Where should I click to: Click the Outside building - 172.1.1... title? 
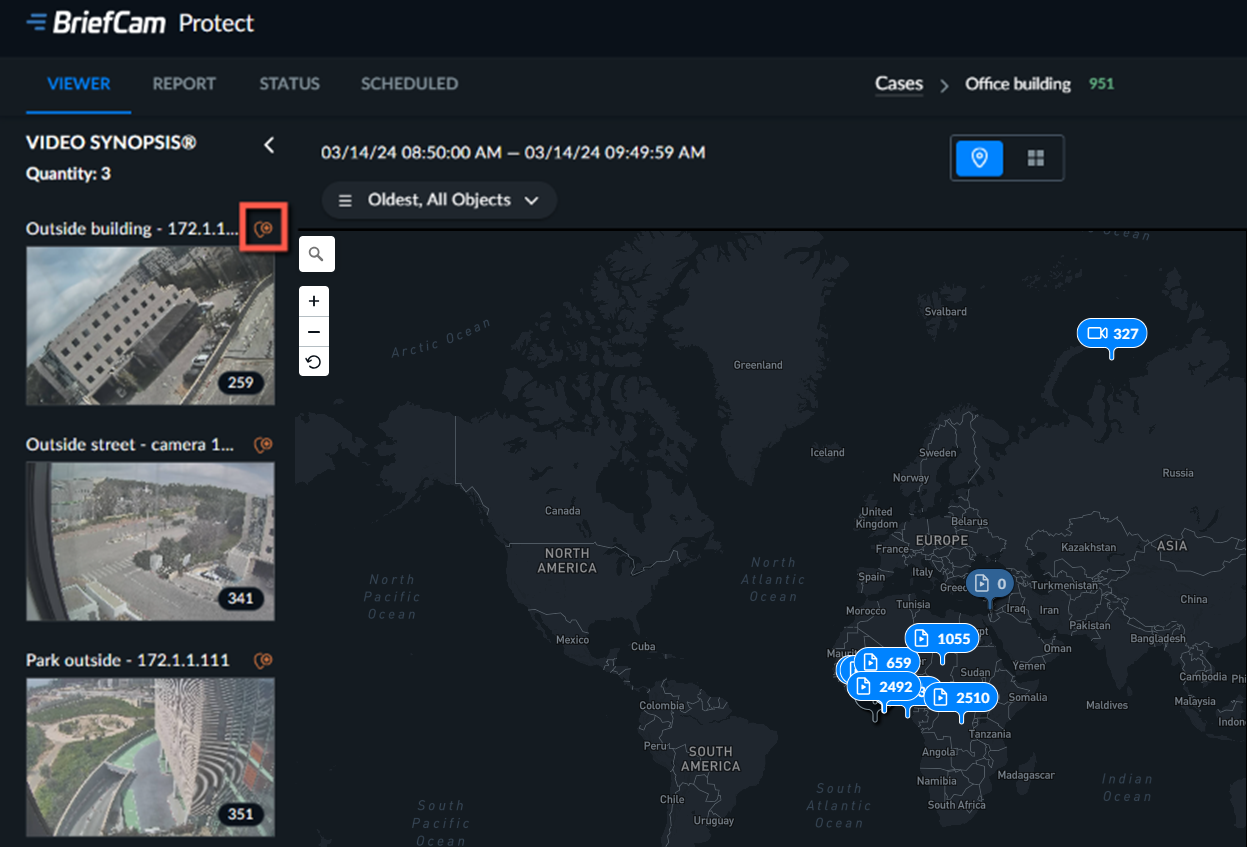pyautogui.click(x=133, y=229)
